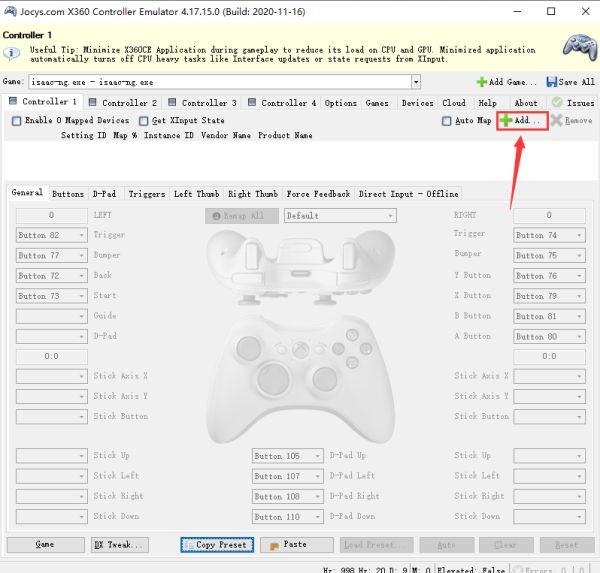Enable the 0 Mapped Devices checkbox
600x573 pixels.
coord(16,121)
